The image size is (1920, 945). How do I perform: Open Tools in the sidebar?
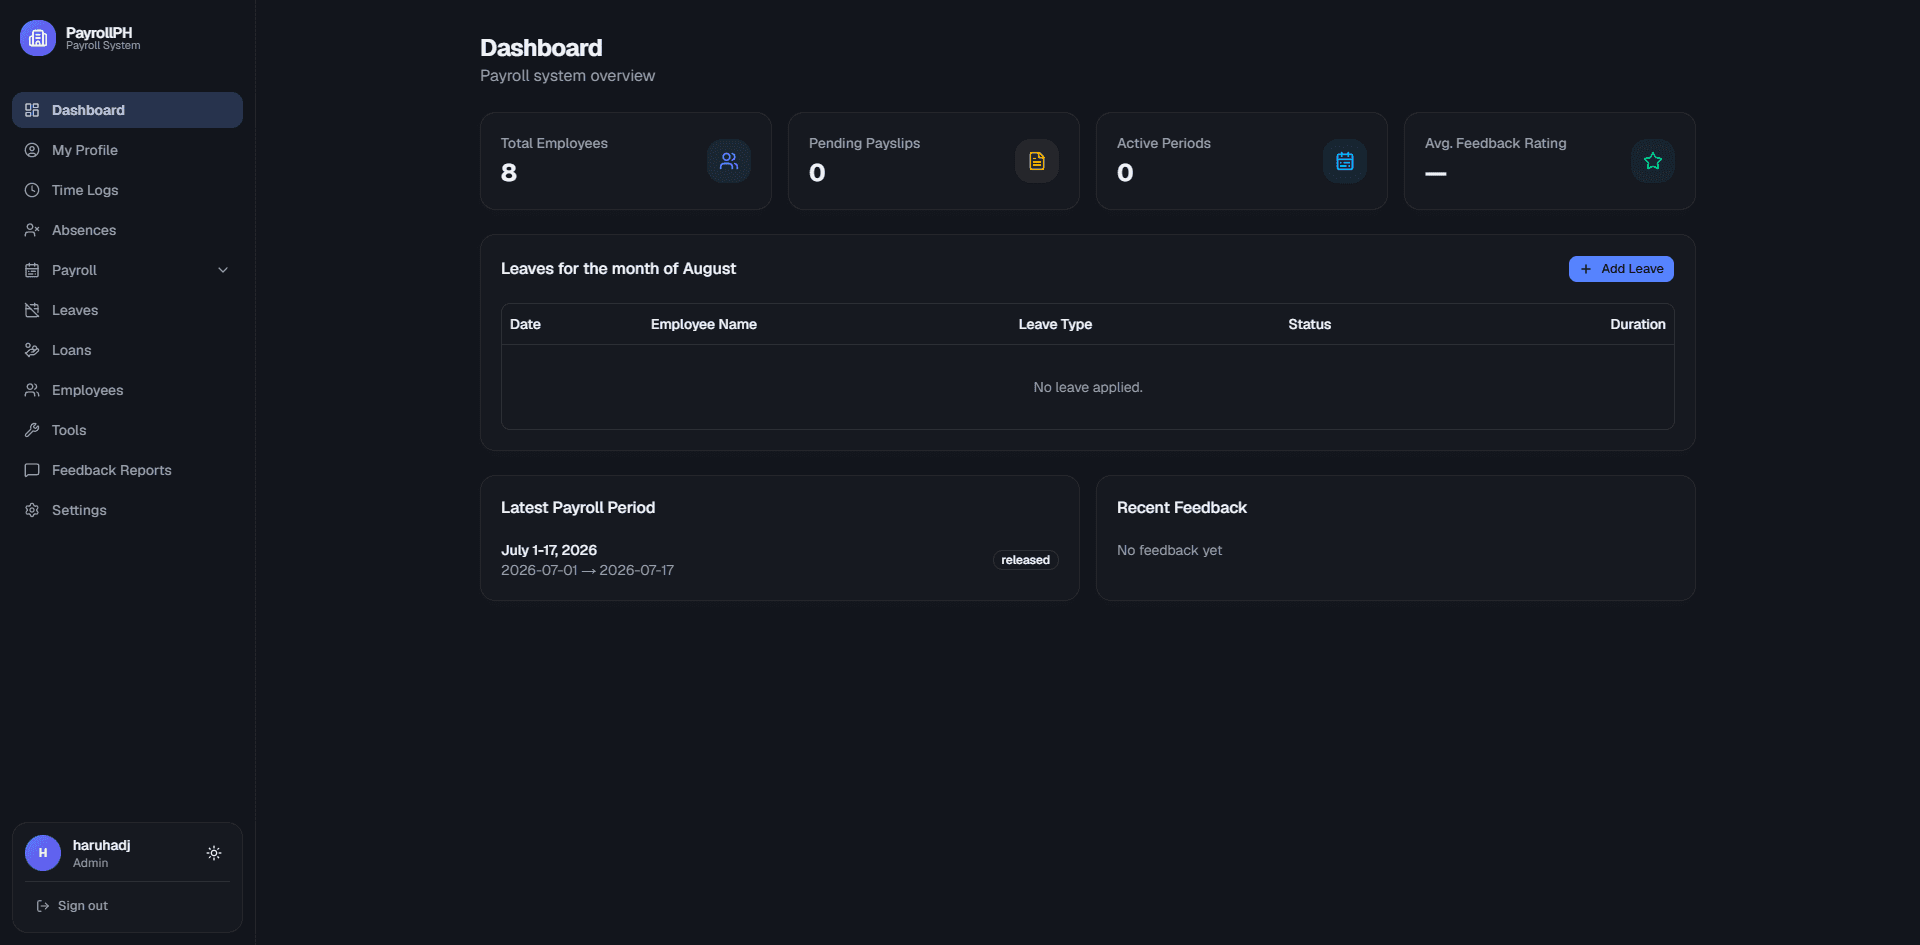tap(127, 430)
